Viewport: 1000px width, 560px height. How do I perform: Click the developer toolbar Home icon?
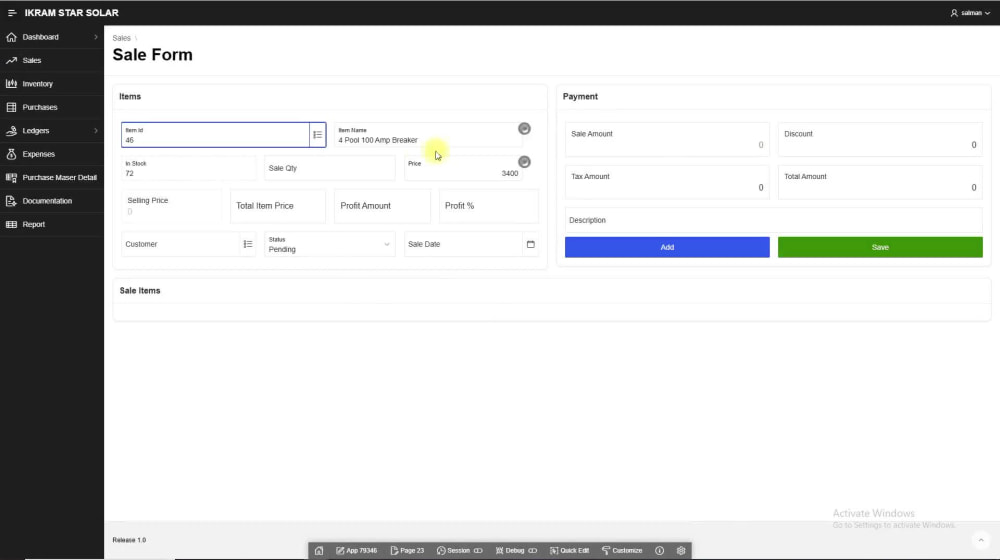coord(319,550)
